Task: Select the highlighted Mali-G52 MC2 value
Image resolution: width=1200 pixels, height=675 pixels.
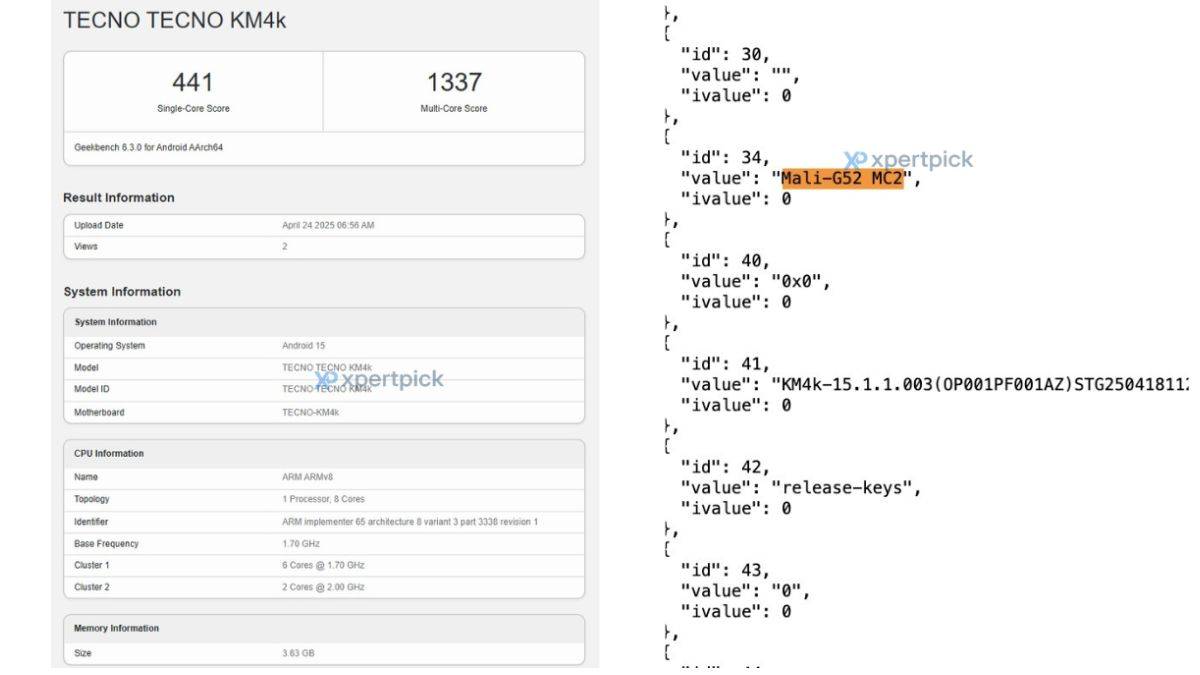Action: [x=842, y=178]
